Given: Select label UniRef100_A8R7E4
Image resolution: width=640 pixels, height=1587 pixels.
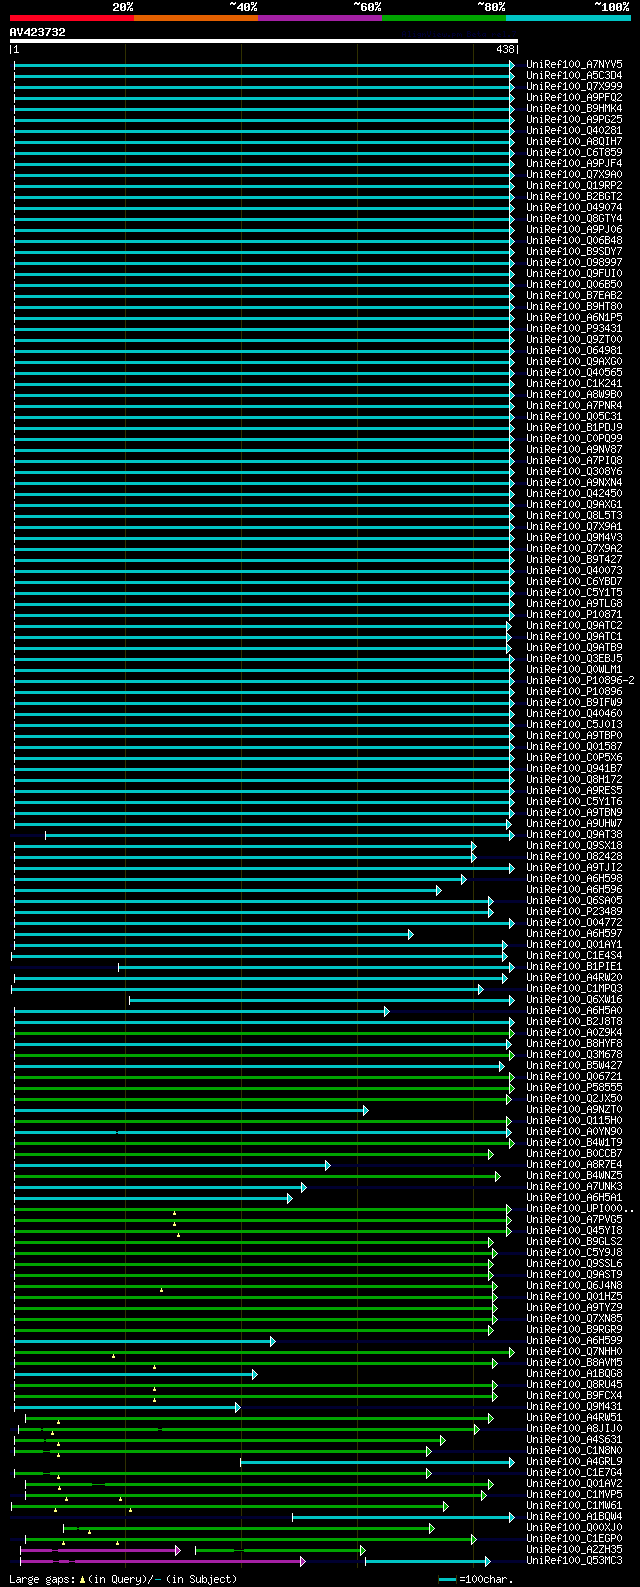Looking at the screenshot, I should click(x=574, y=1164).
